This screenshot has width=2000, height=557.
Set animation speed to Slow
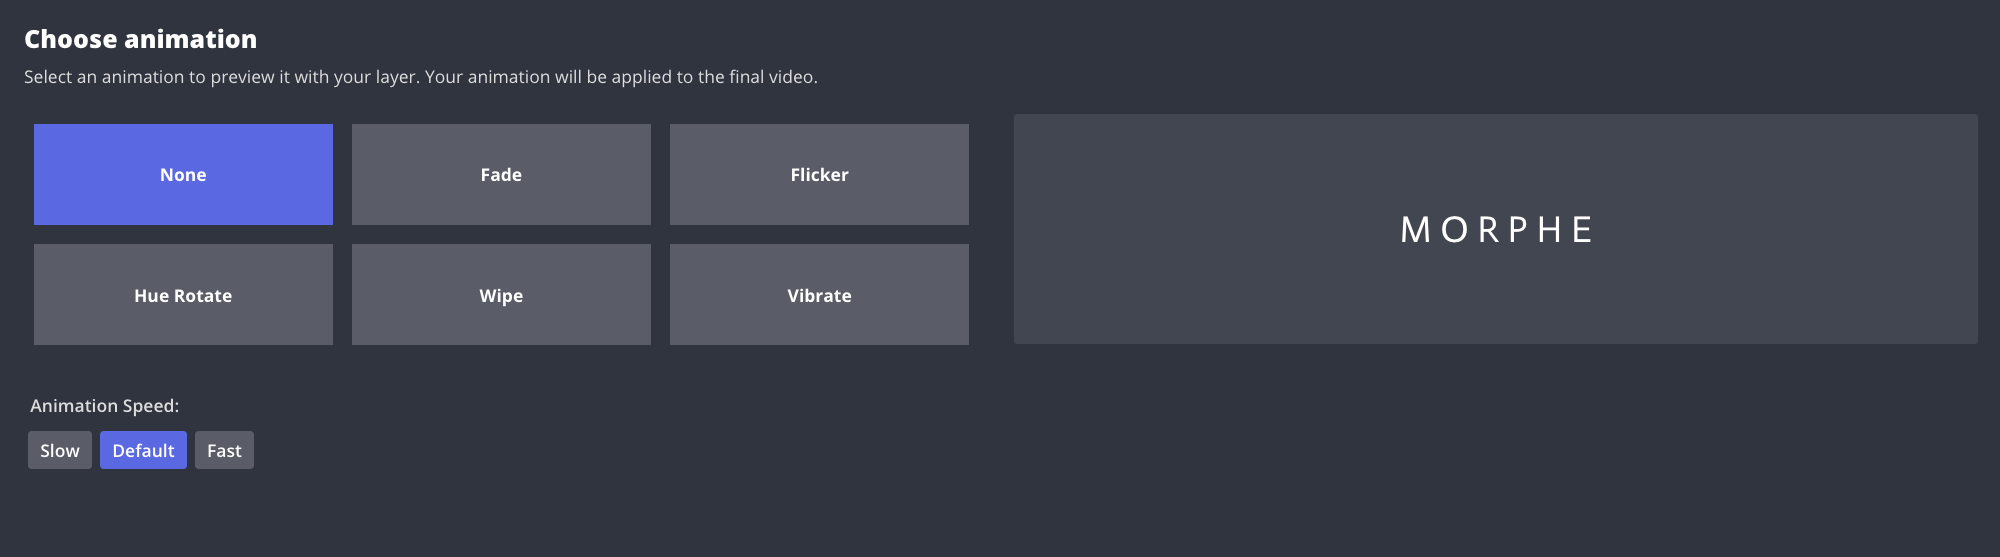pos(60,450)
